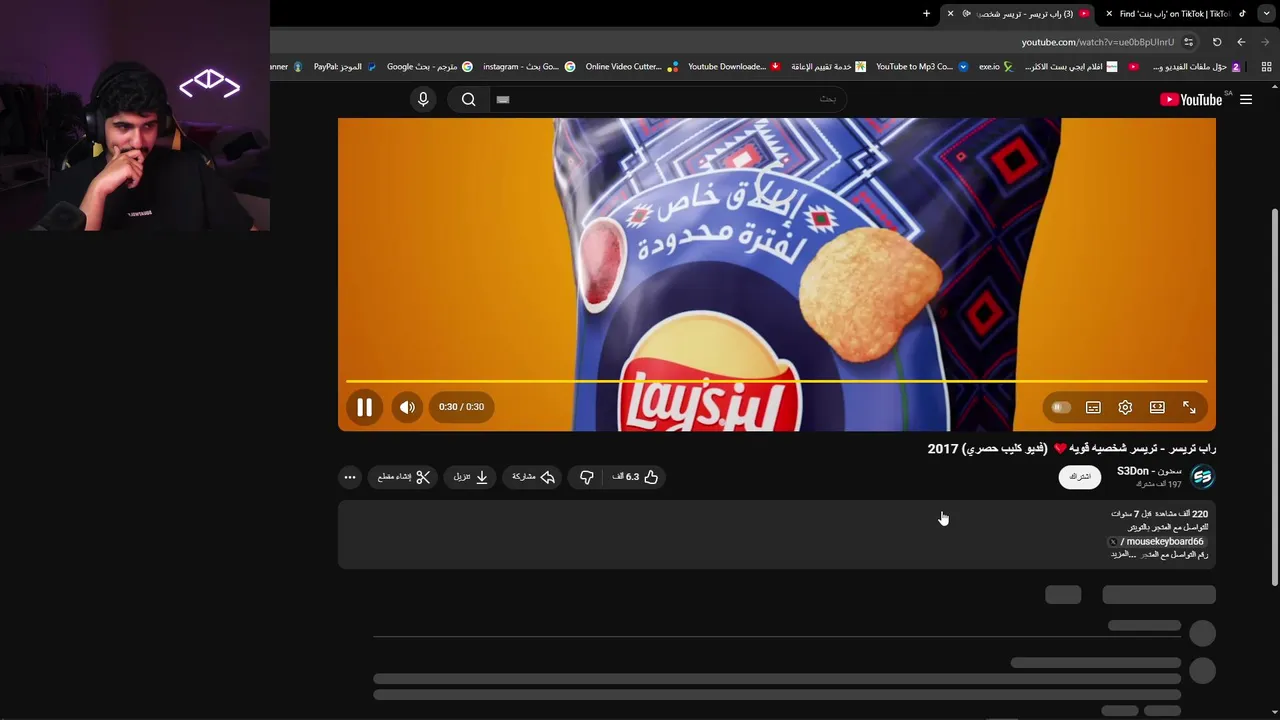Click the address bar URL youtube.com/watch
1280x720 pixels.
[1097, 42]
